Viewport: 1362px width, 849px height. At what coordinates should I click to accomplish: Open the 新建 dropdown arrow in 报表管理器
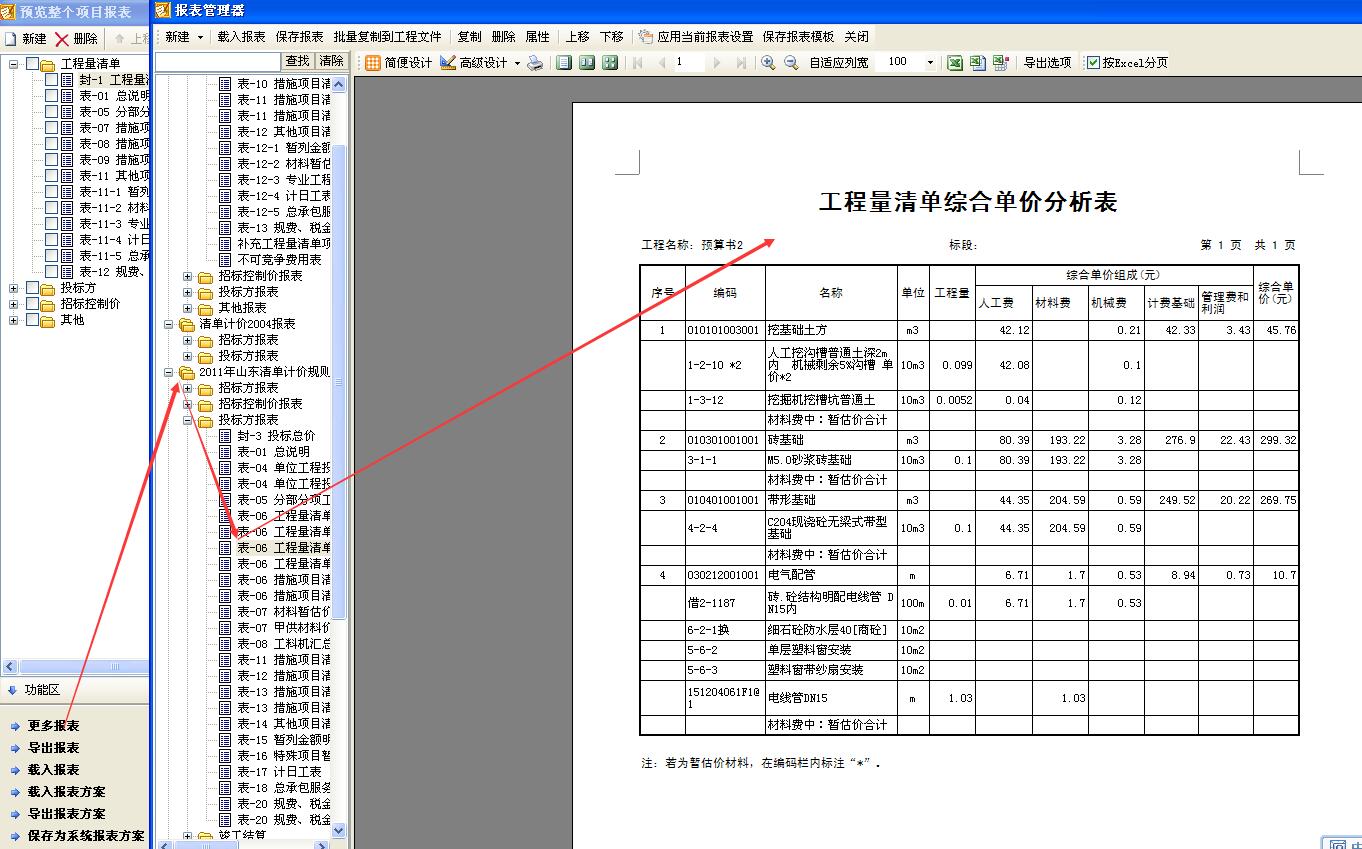(x=200, y=37)
